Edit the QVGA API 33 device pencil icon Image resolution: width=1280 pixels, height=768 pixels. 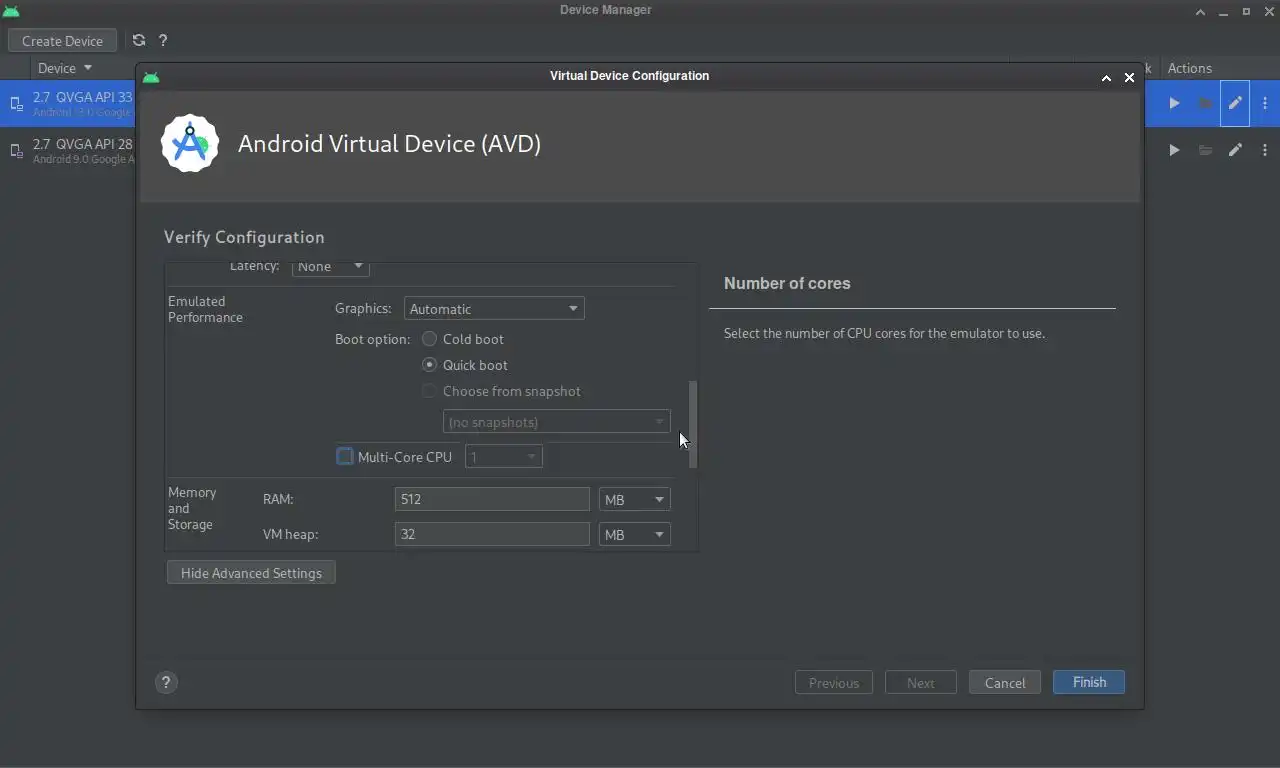point(1235,103)
